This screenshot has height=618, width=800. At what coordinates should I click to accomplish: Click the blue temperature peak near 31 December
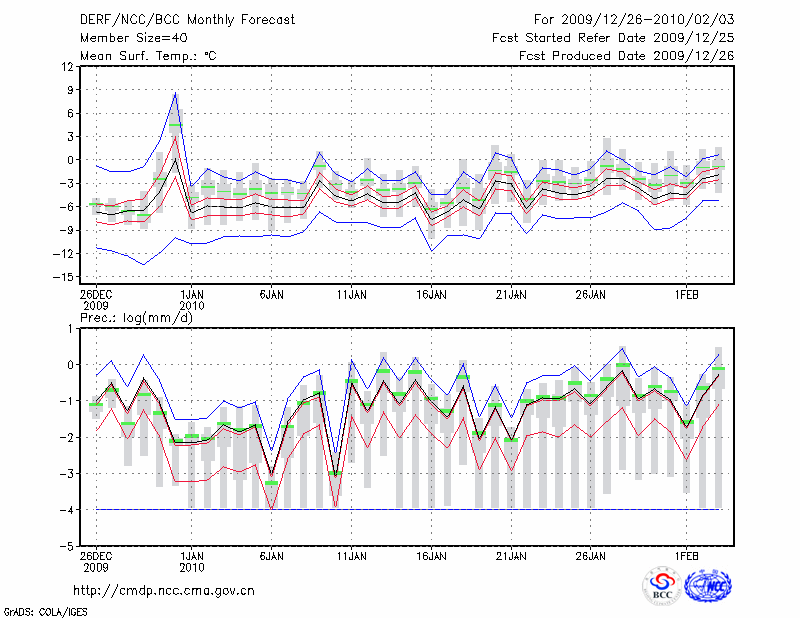tap(176, 93)
